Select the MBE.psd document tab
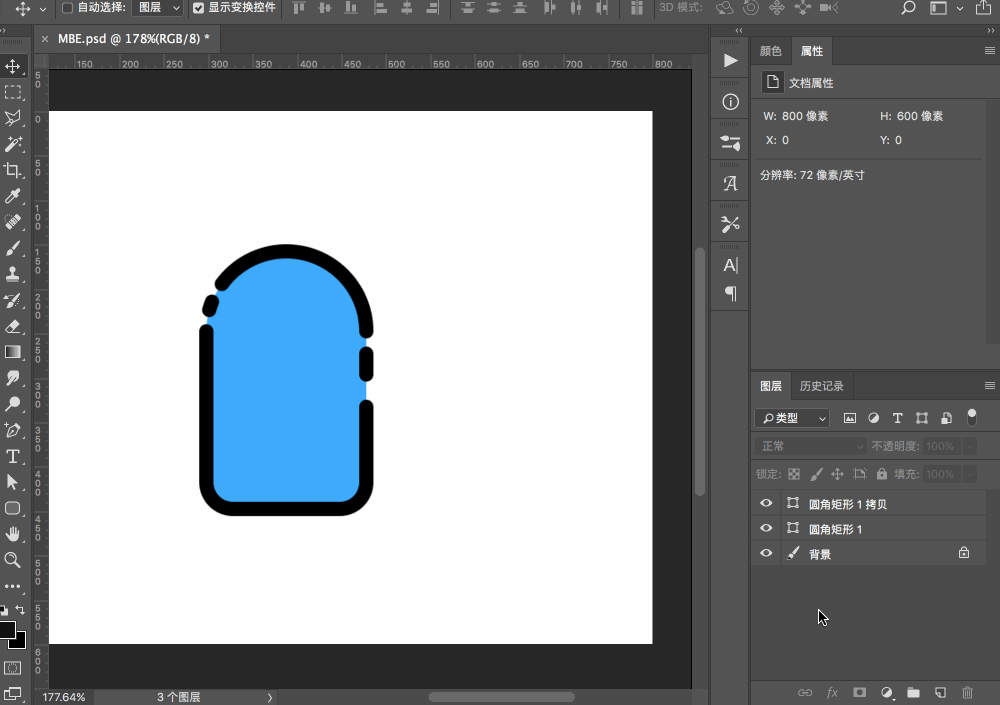 coord(133,39)
